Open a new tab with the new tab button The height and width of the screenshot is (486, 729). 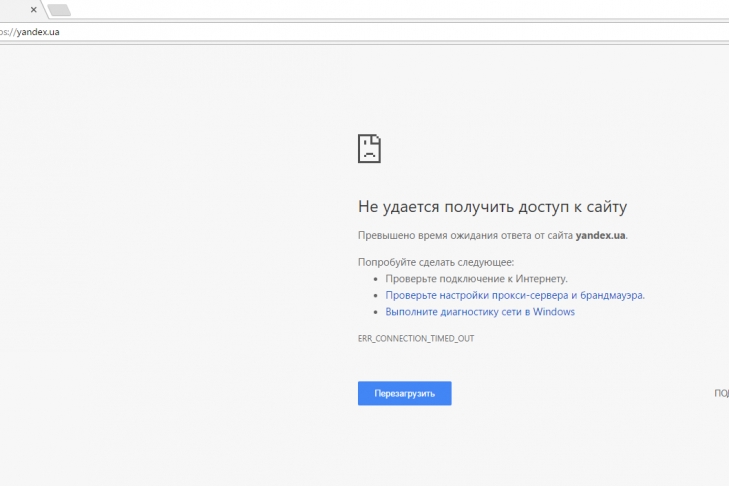pos(59,10)
